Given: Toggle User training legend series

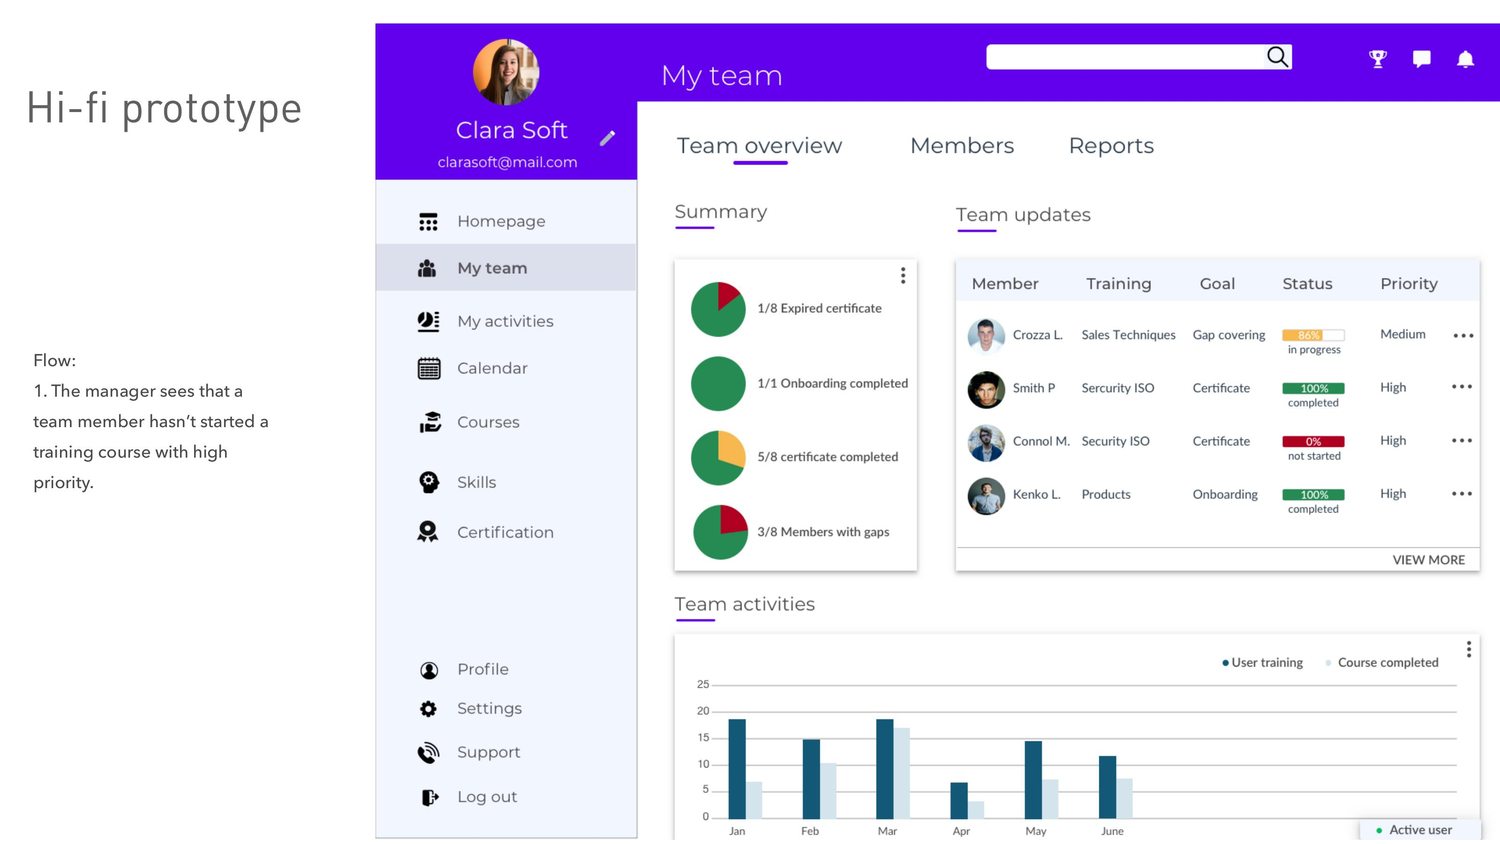Looking at the screenshot, I should coord(1263,663).
